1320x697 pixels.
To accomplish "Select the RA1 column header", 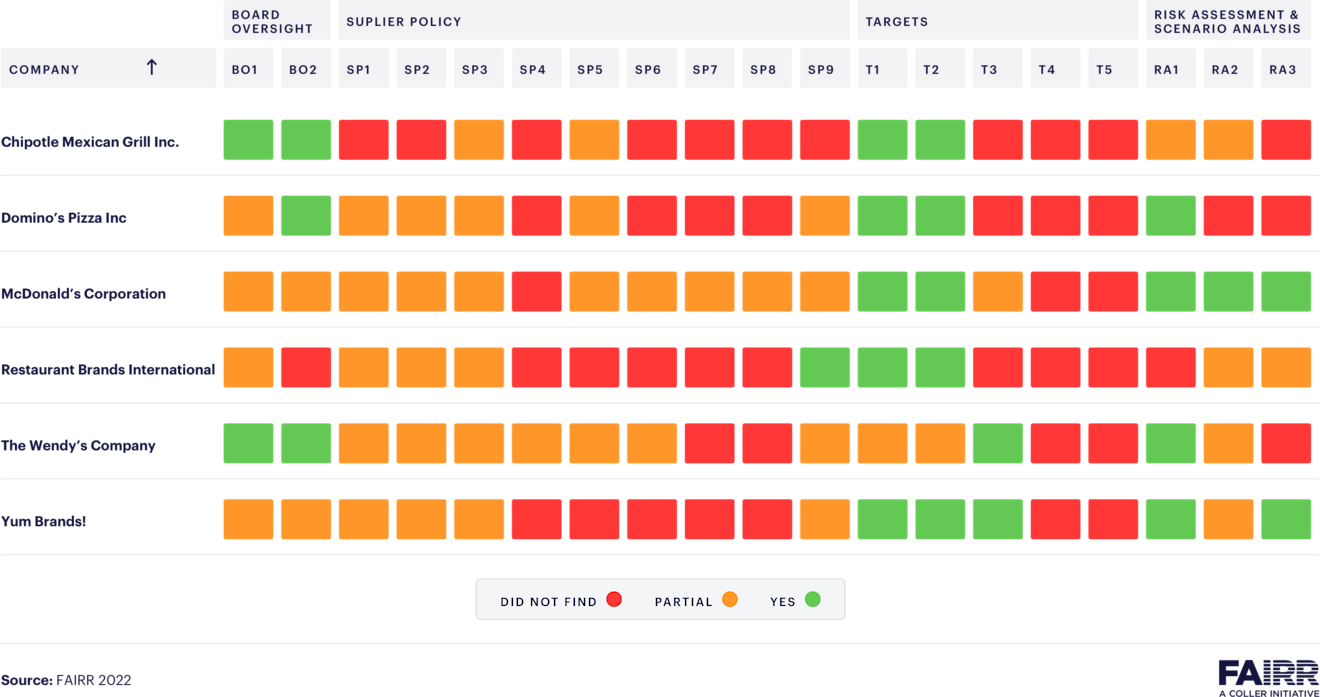I will (x=1171, y=69).
